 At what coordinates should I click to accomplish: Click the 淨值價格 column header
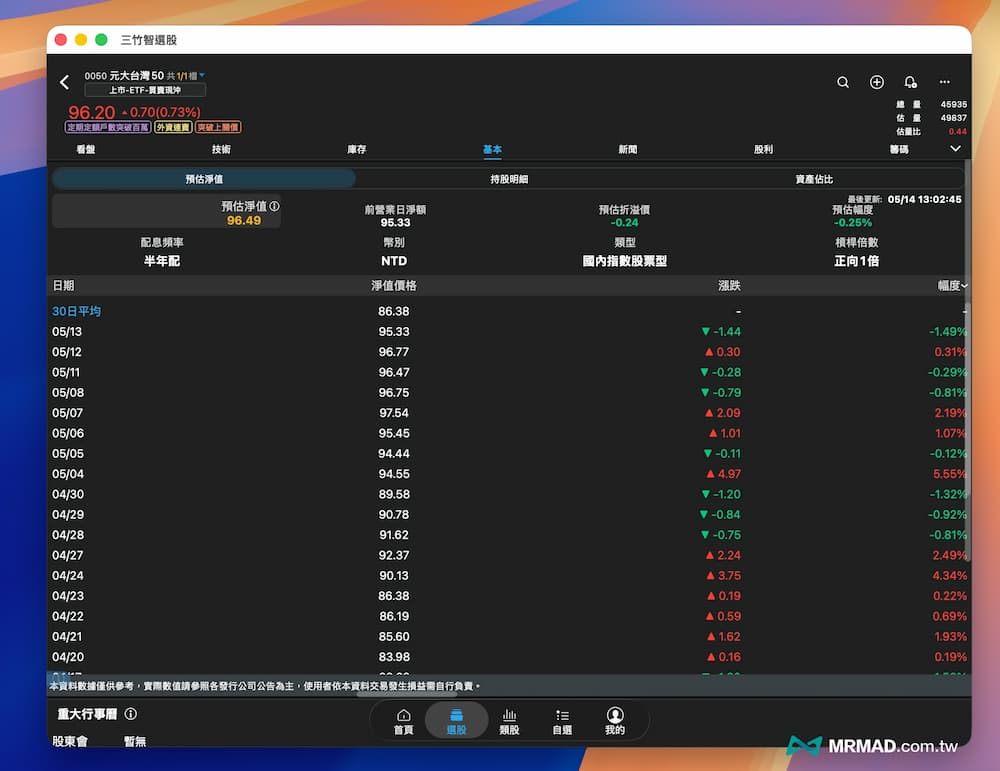click(x=393, y=286)
